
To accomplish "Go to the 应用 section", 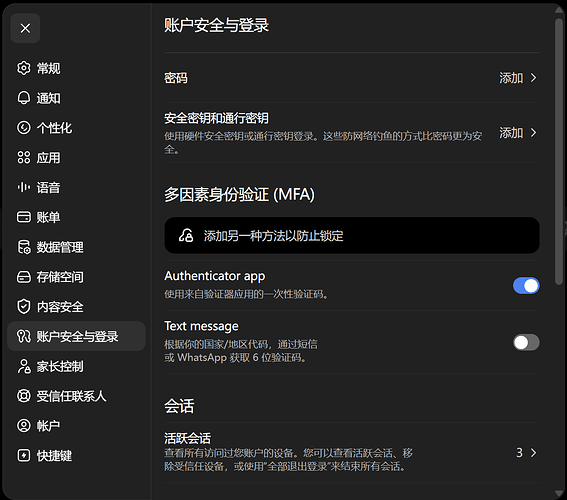I will tap(76, 158).
